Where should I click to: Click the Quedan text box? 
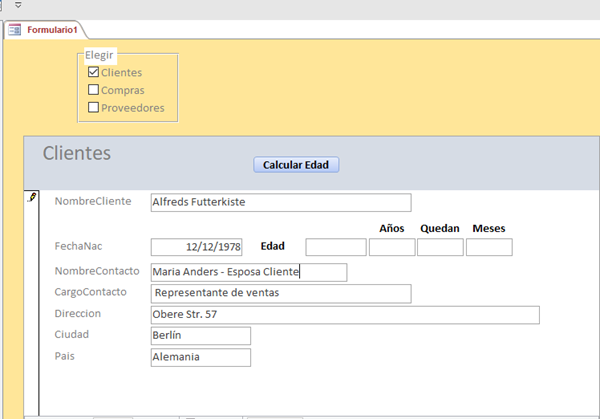coord(440,247)
